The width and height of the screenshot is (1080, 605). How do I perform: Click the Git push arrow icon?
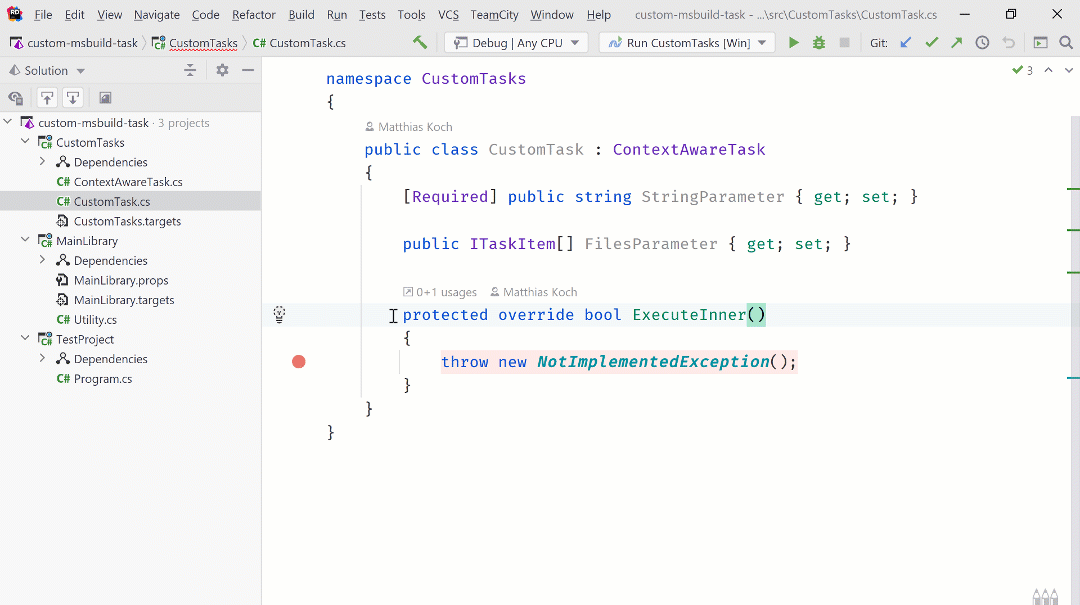[957, 43]
